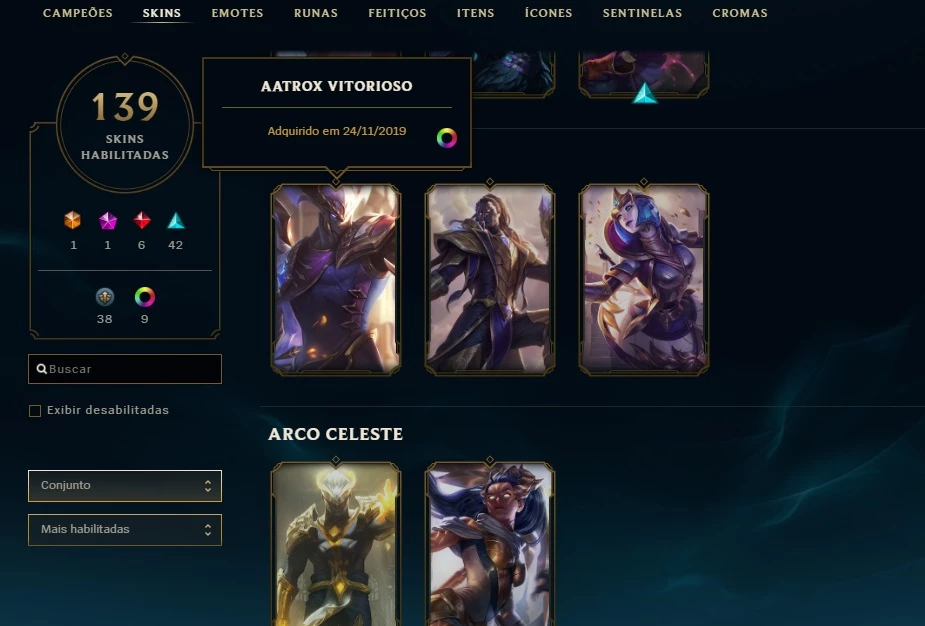
Task: Click the red Legendary gem icon
Action: pyautogui.click(x=142, y=220)
